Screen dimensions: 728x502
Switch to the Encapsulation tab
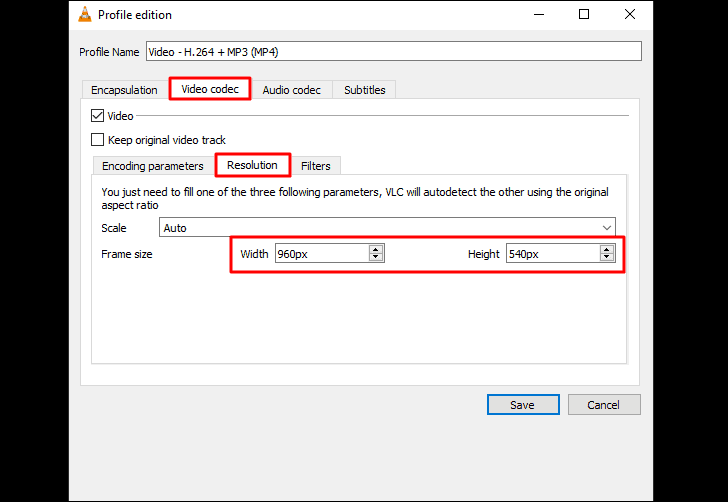click(x=124, y=90)
